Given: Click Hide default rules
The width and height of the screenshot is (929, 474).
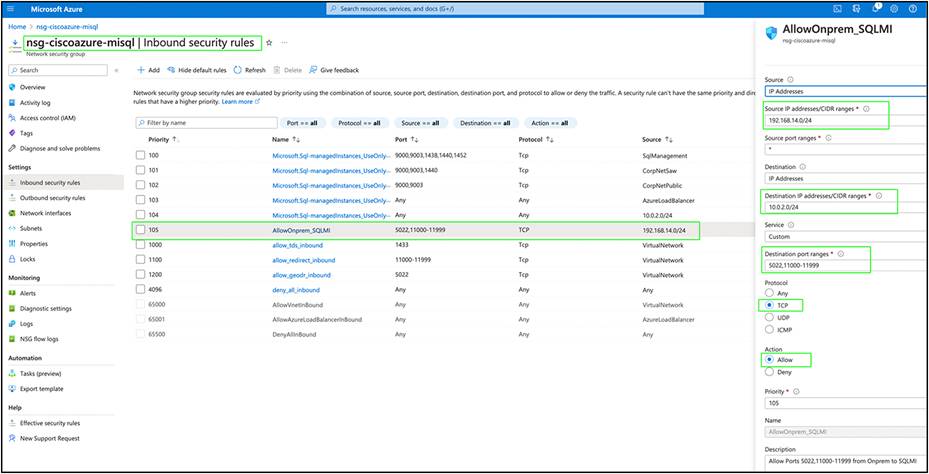Looking at the screenshot, I should pos(197,70).
